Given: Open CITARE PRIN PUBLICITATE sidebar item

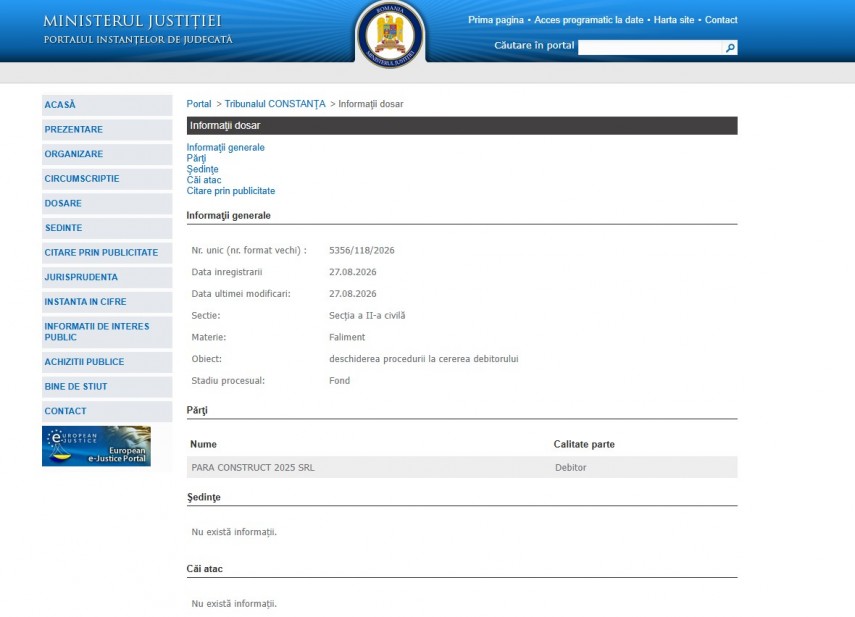Looking at the screenshot, I should (x=107, y=252).
